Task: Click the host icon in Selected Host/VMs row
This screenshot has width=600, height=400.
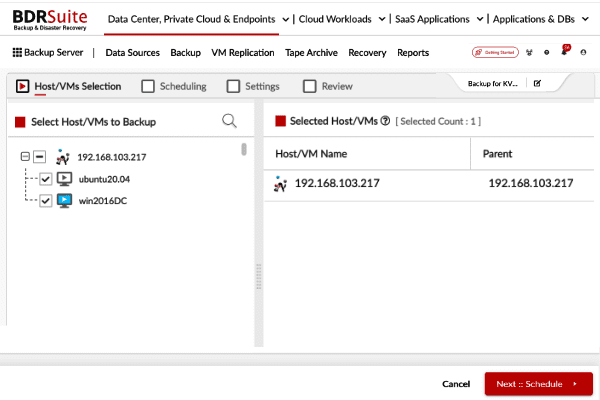Action: coord(280,184)
